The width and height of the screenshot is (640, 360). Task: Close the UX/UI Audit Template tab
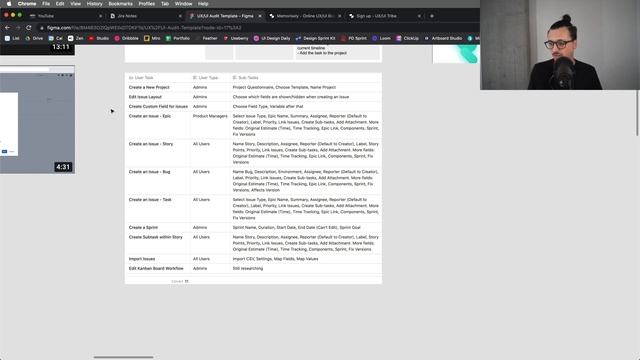click(x=260, y=16)
